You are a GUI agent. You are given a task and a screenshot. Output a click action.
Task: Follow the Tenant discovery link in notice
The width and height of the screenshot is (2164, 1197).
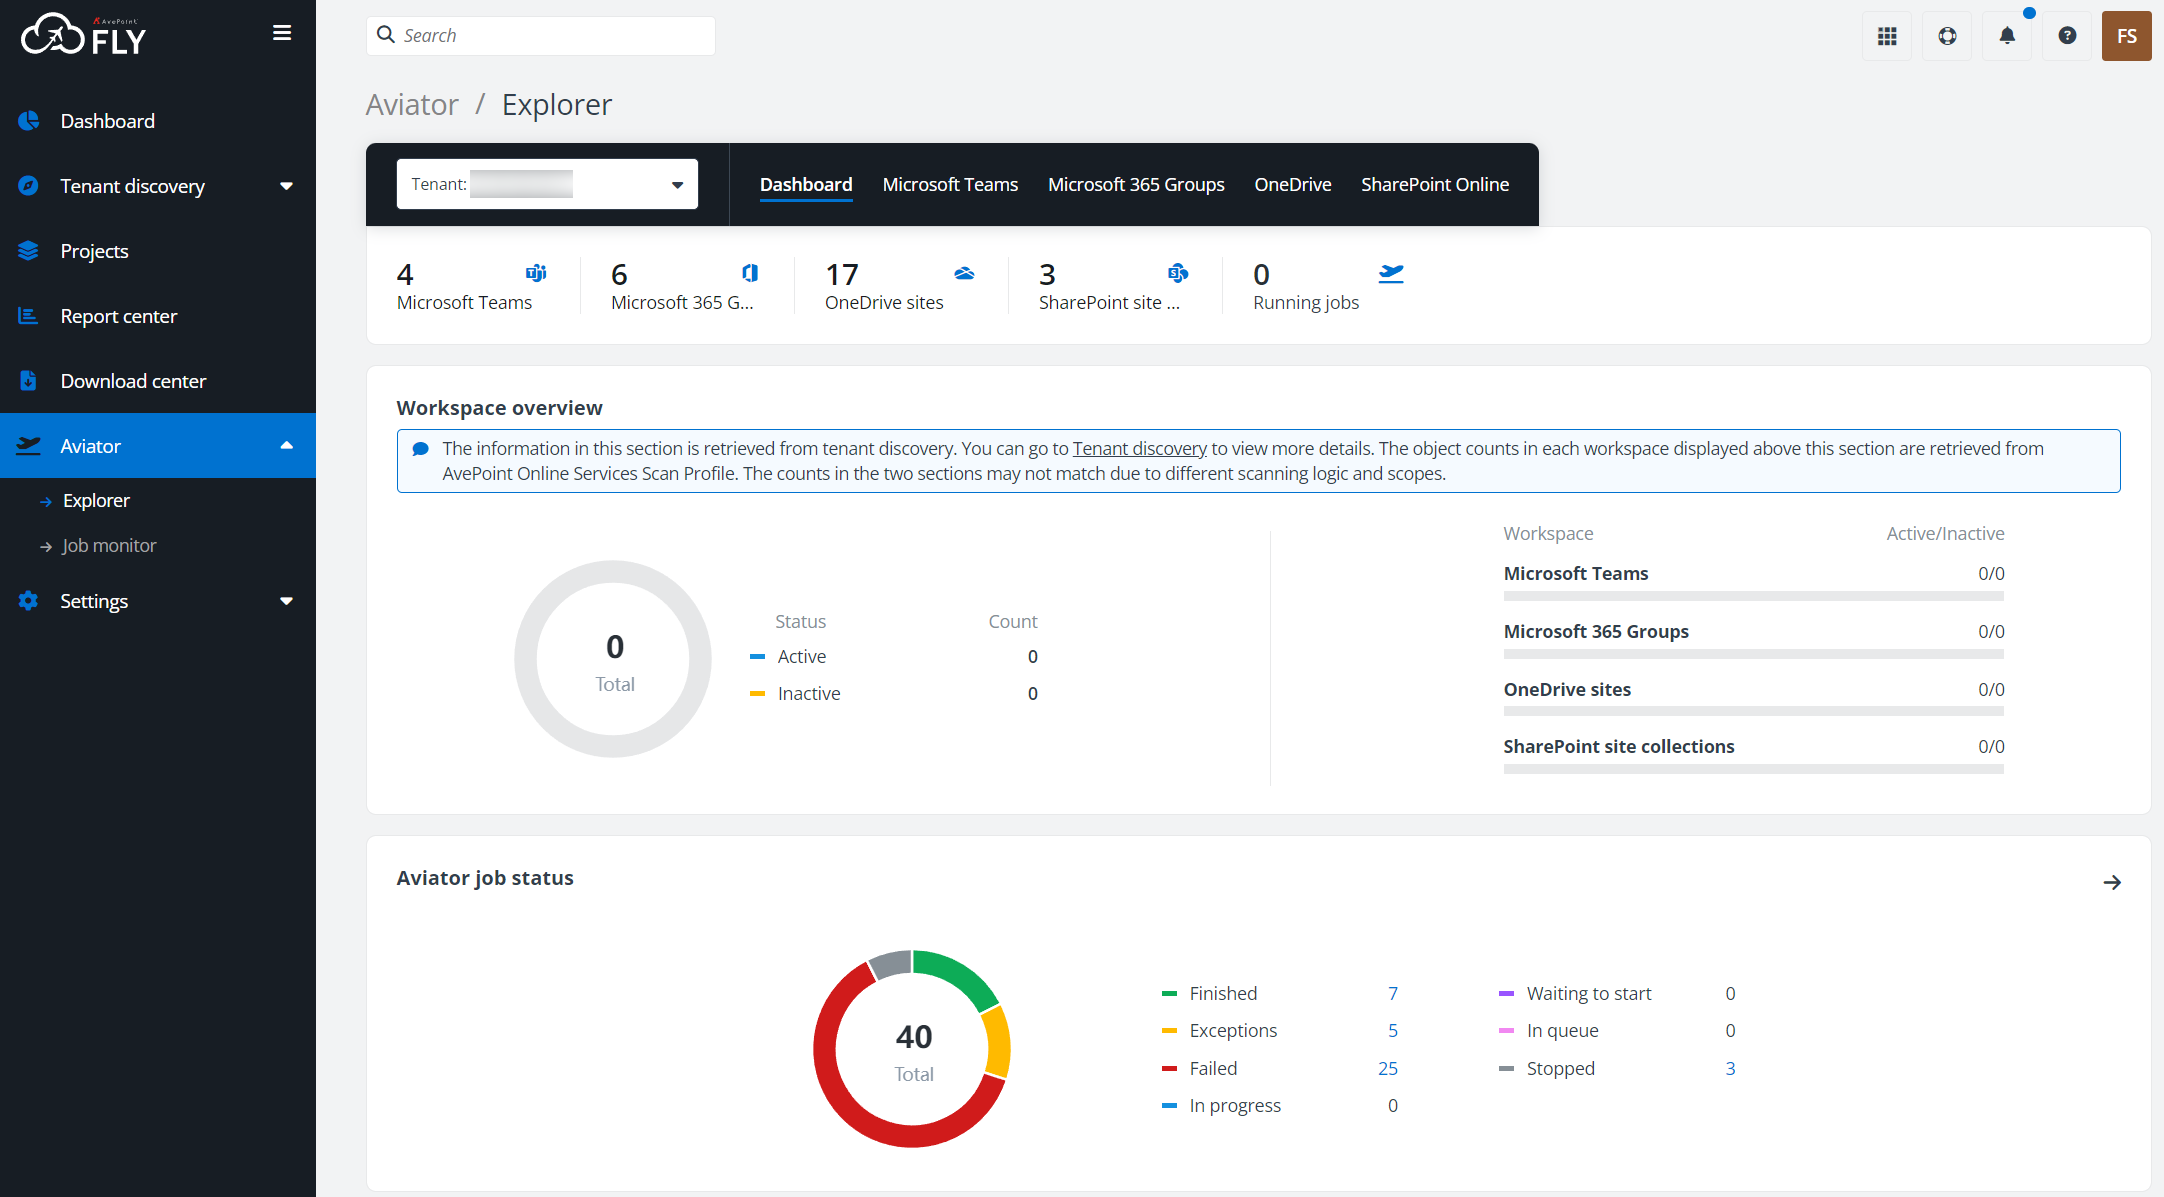(1139, 448)
